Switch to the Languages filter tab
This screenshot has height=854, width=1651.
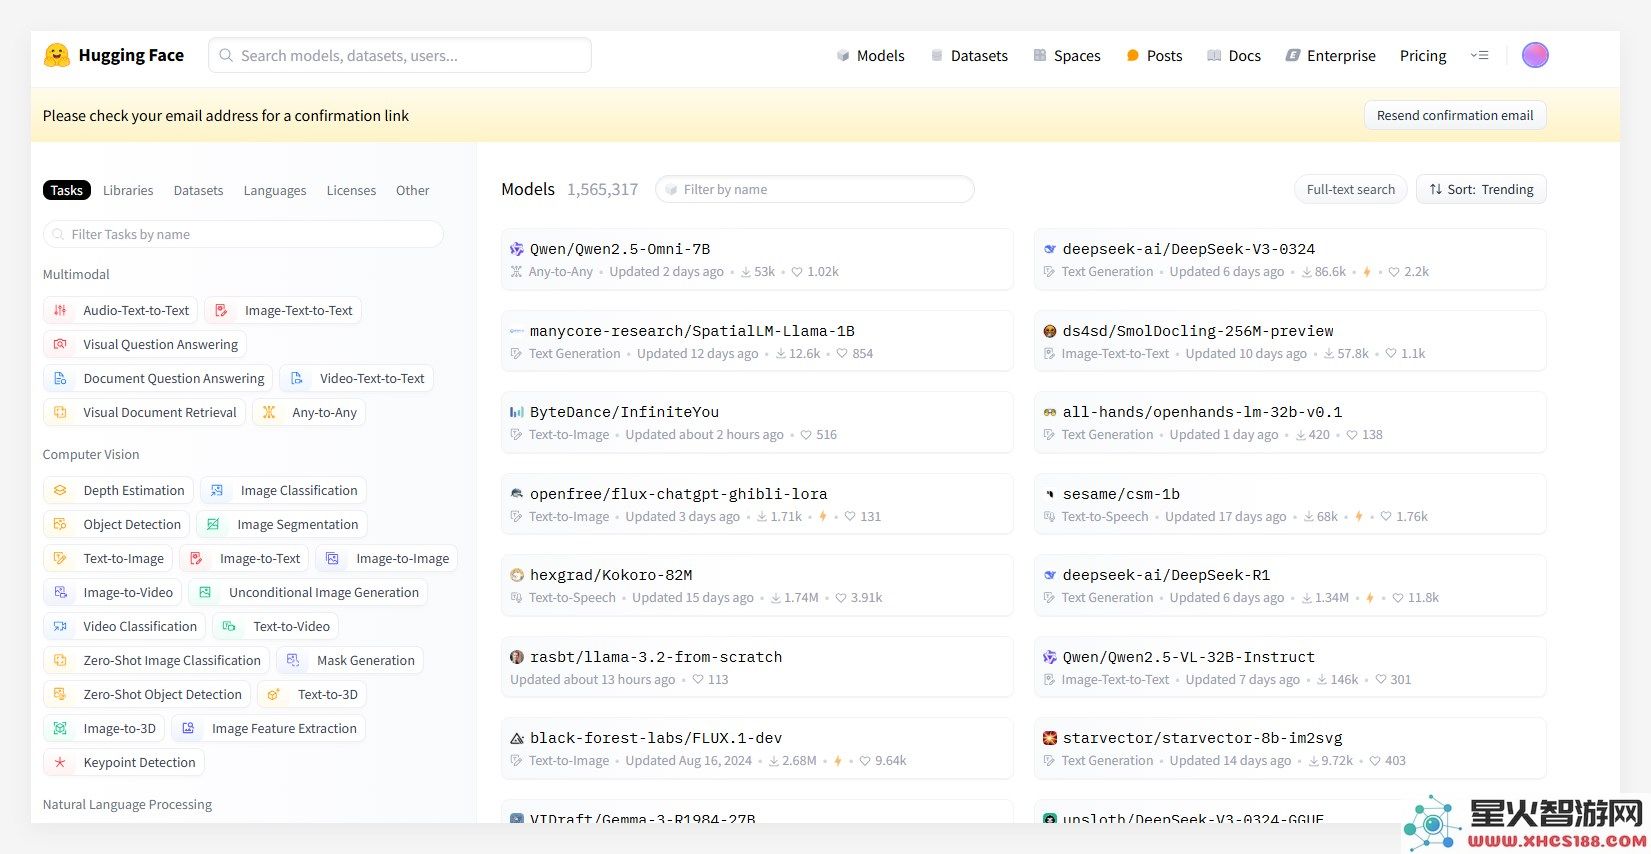pyautogui.click(x=275, y=190)
